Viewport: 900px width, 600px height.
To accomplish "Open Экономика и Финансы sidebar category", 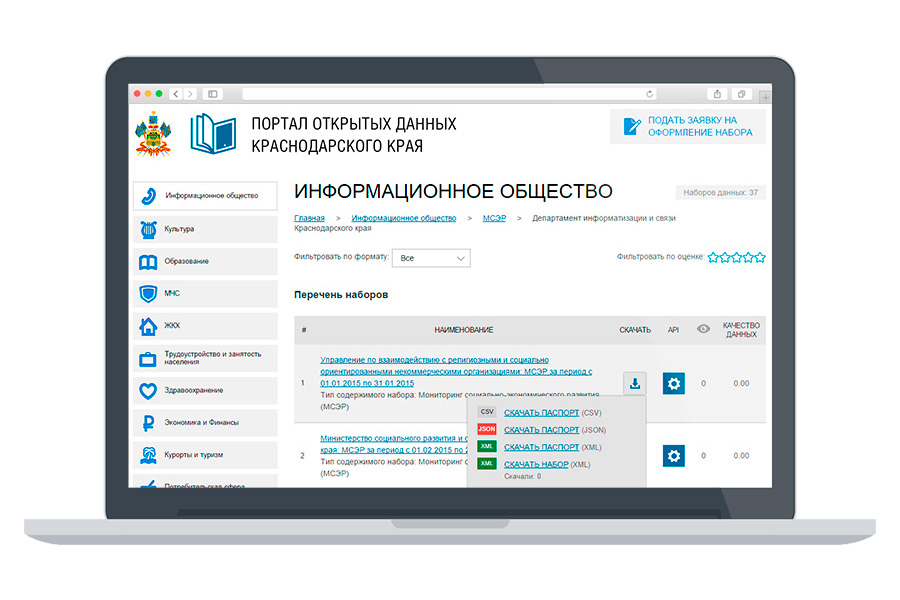I will (x=205, y=423).
